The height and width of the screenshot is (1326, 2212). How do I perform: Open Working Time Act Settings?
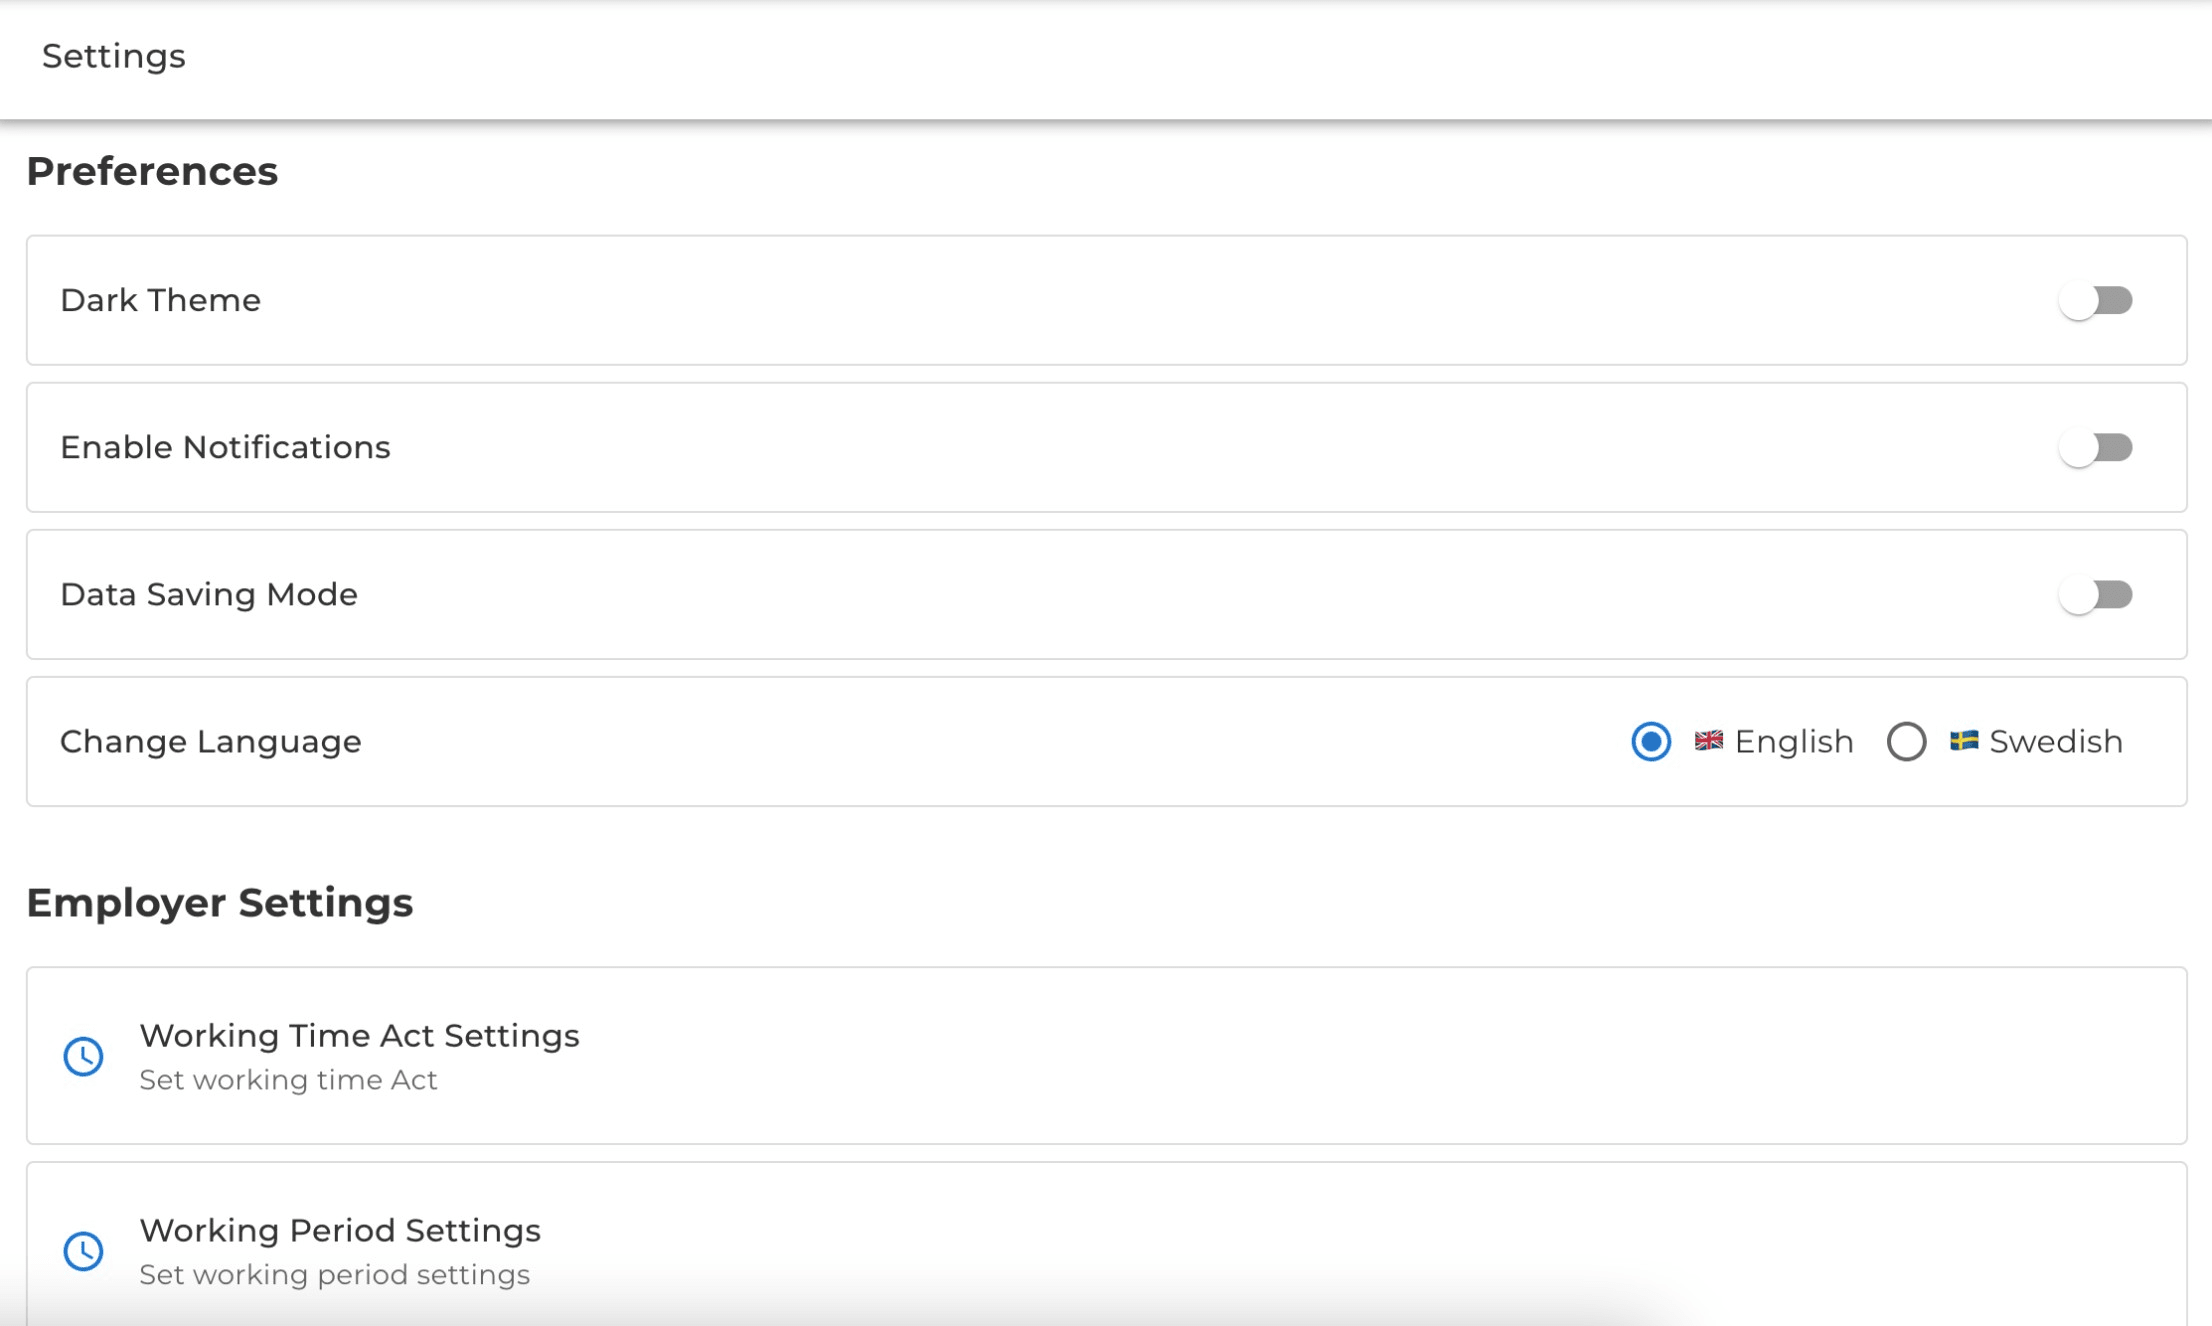click(x=1107, y=1055)
